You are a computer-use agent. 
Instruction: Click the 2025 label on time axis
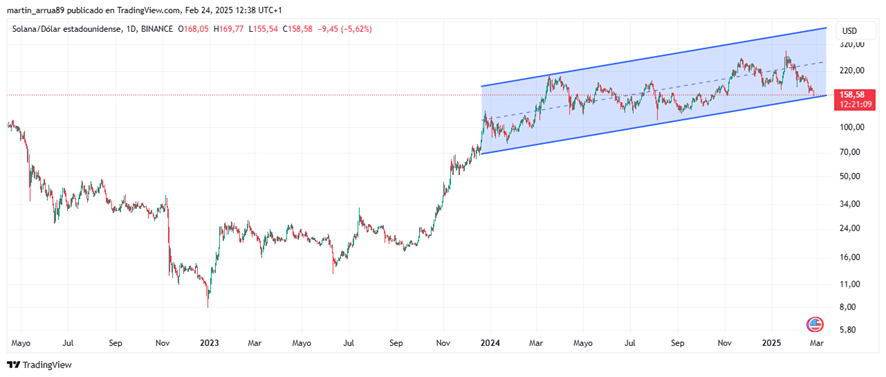click(771, 343)
